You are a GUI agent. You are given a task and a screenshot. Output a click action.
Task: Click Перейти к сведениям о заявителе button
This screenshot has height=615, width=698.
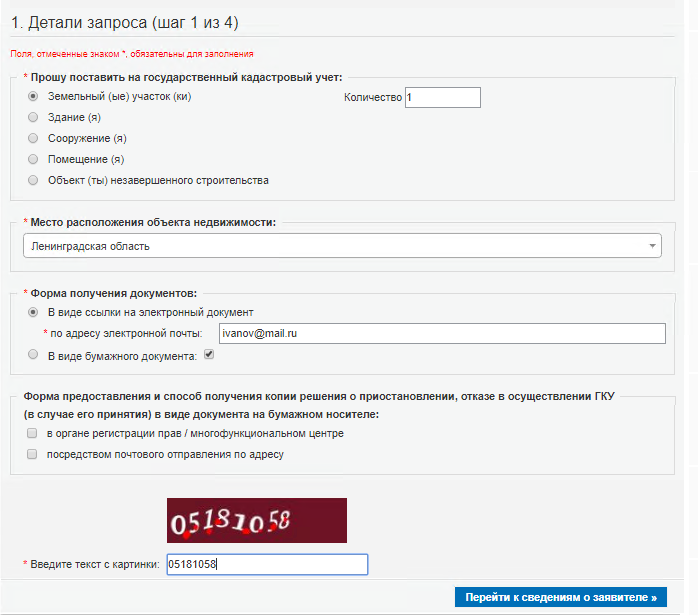[x=560, y=597]
